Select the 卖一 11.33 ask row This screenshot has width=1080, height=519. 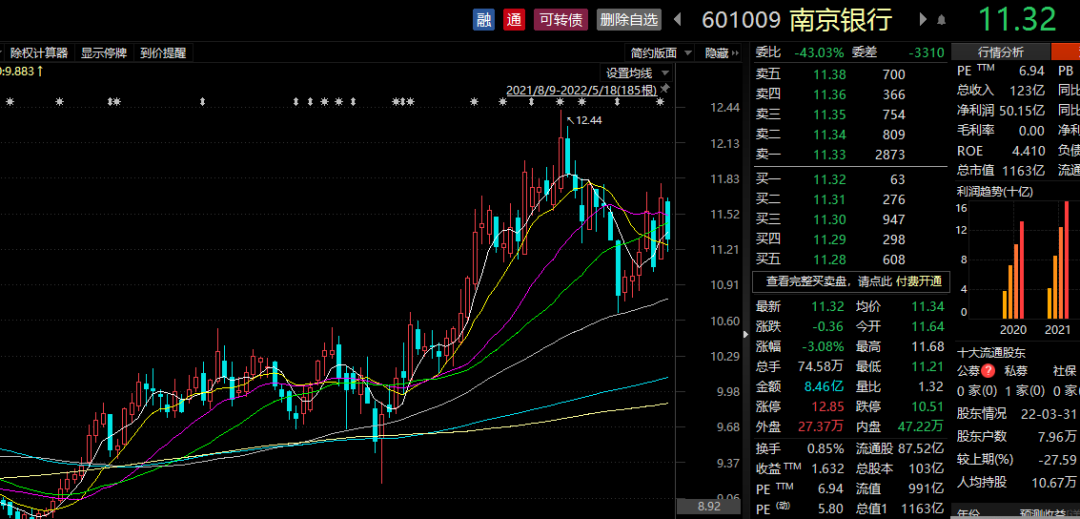point(851,154)
